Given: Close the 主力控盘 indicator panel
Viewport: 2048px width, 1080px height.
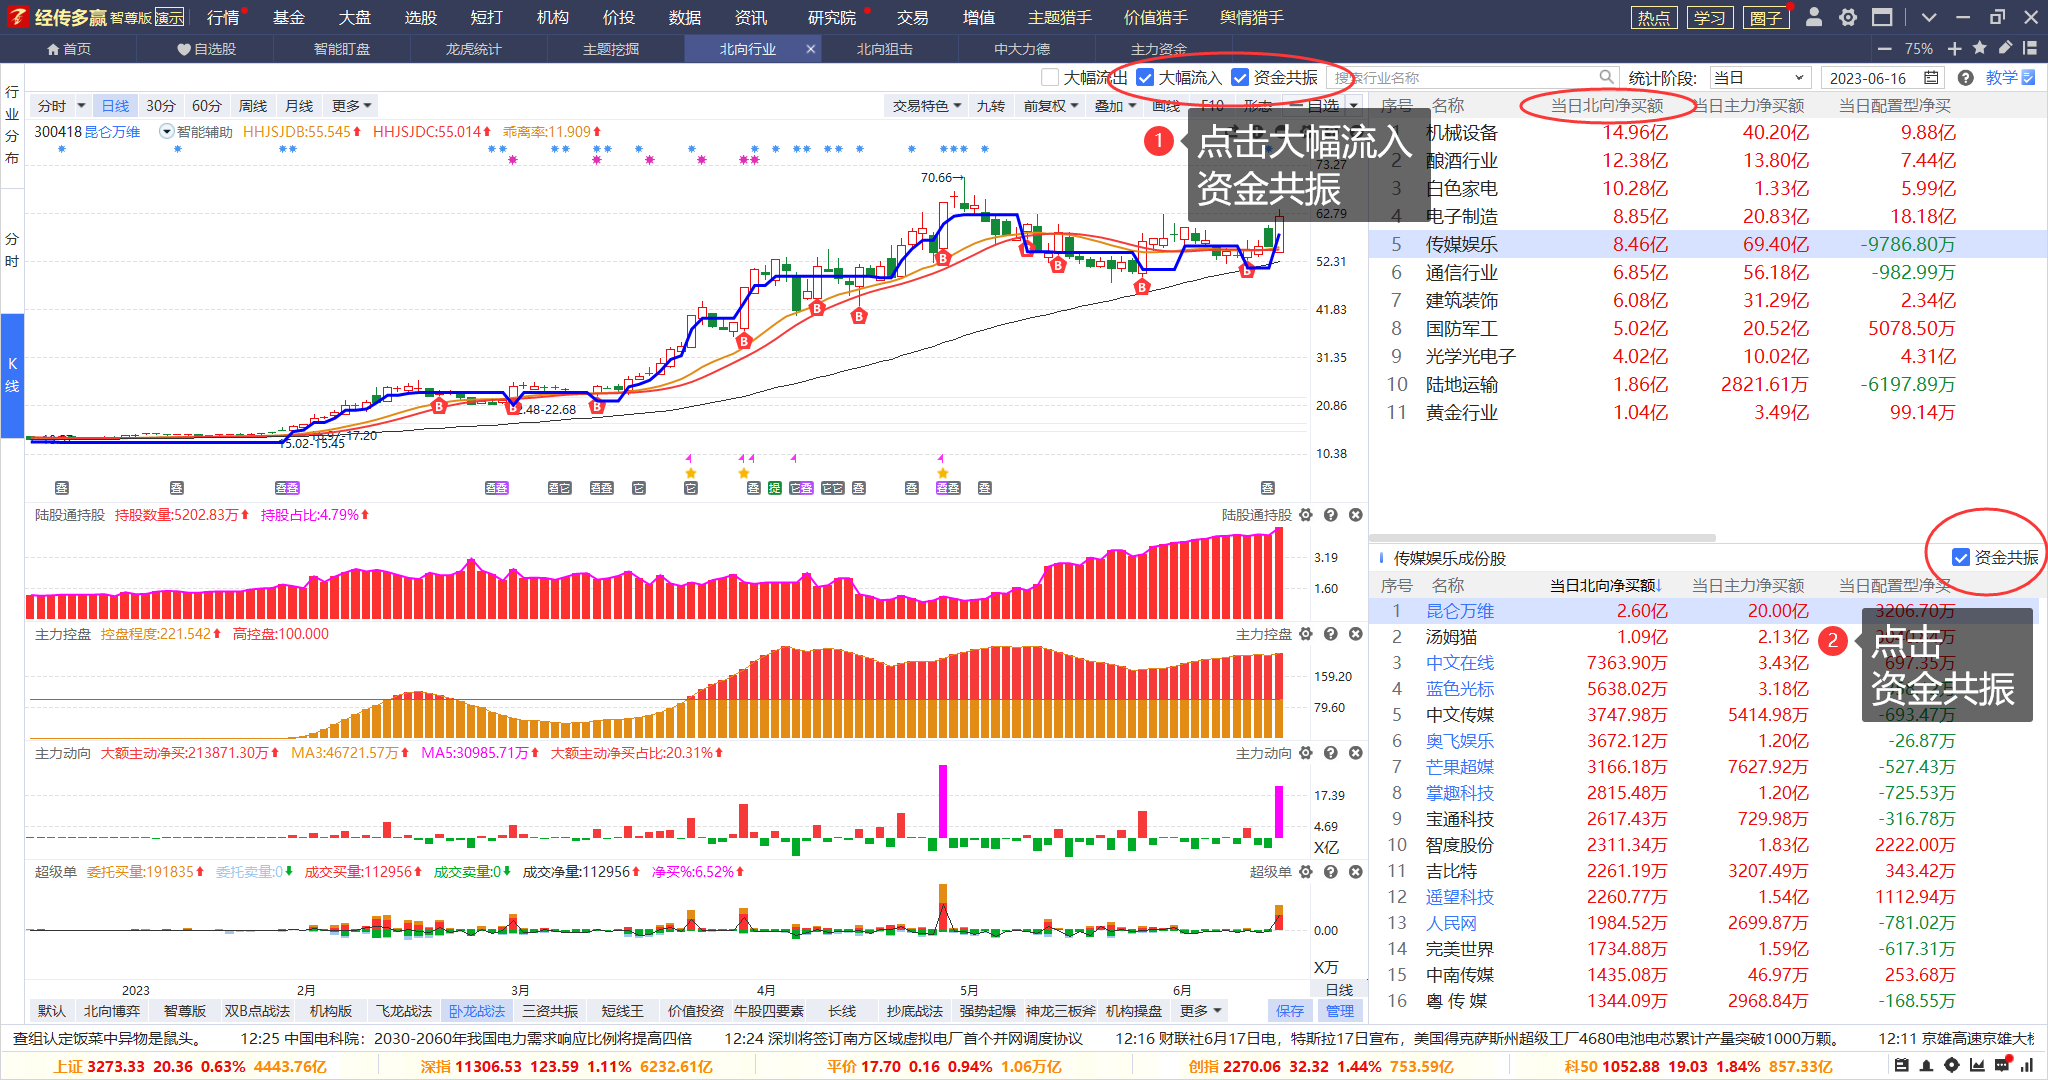Looking at the screenshot, I should [1355, 634].
